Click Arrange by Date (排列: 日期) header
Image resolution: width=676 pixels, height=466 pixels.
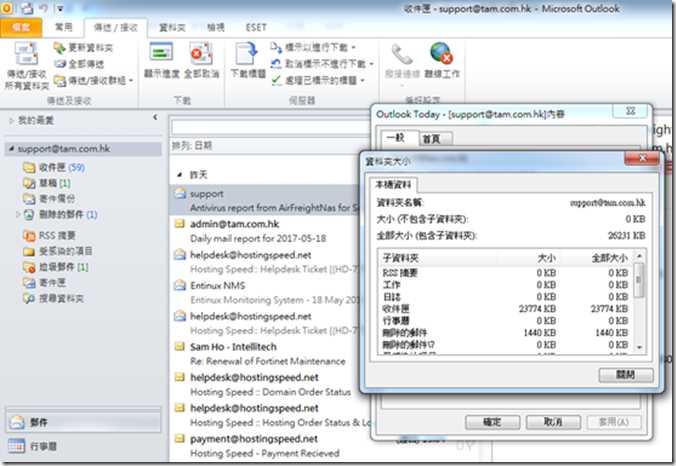[192, 146]
